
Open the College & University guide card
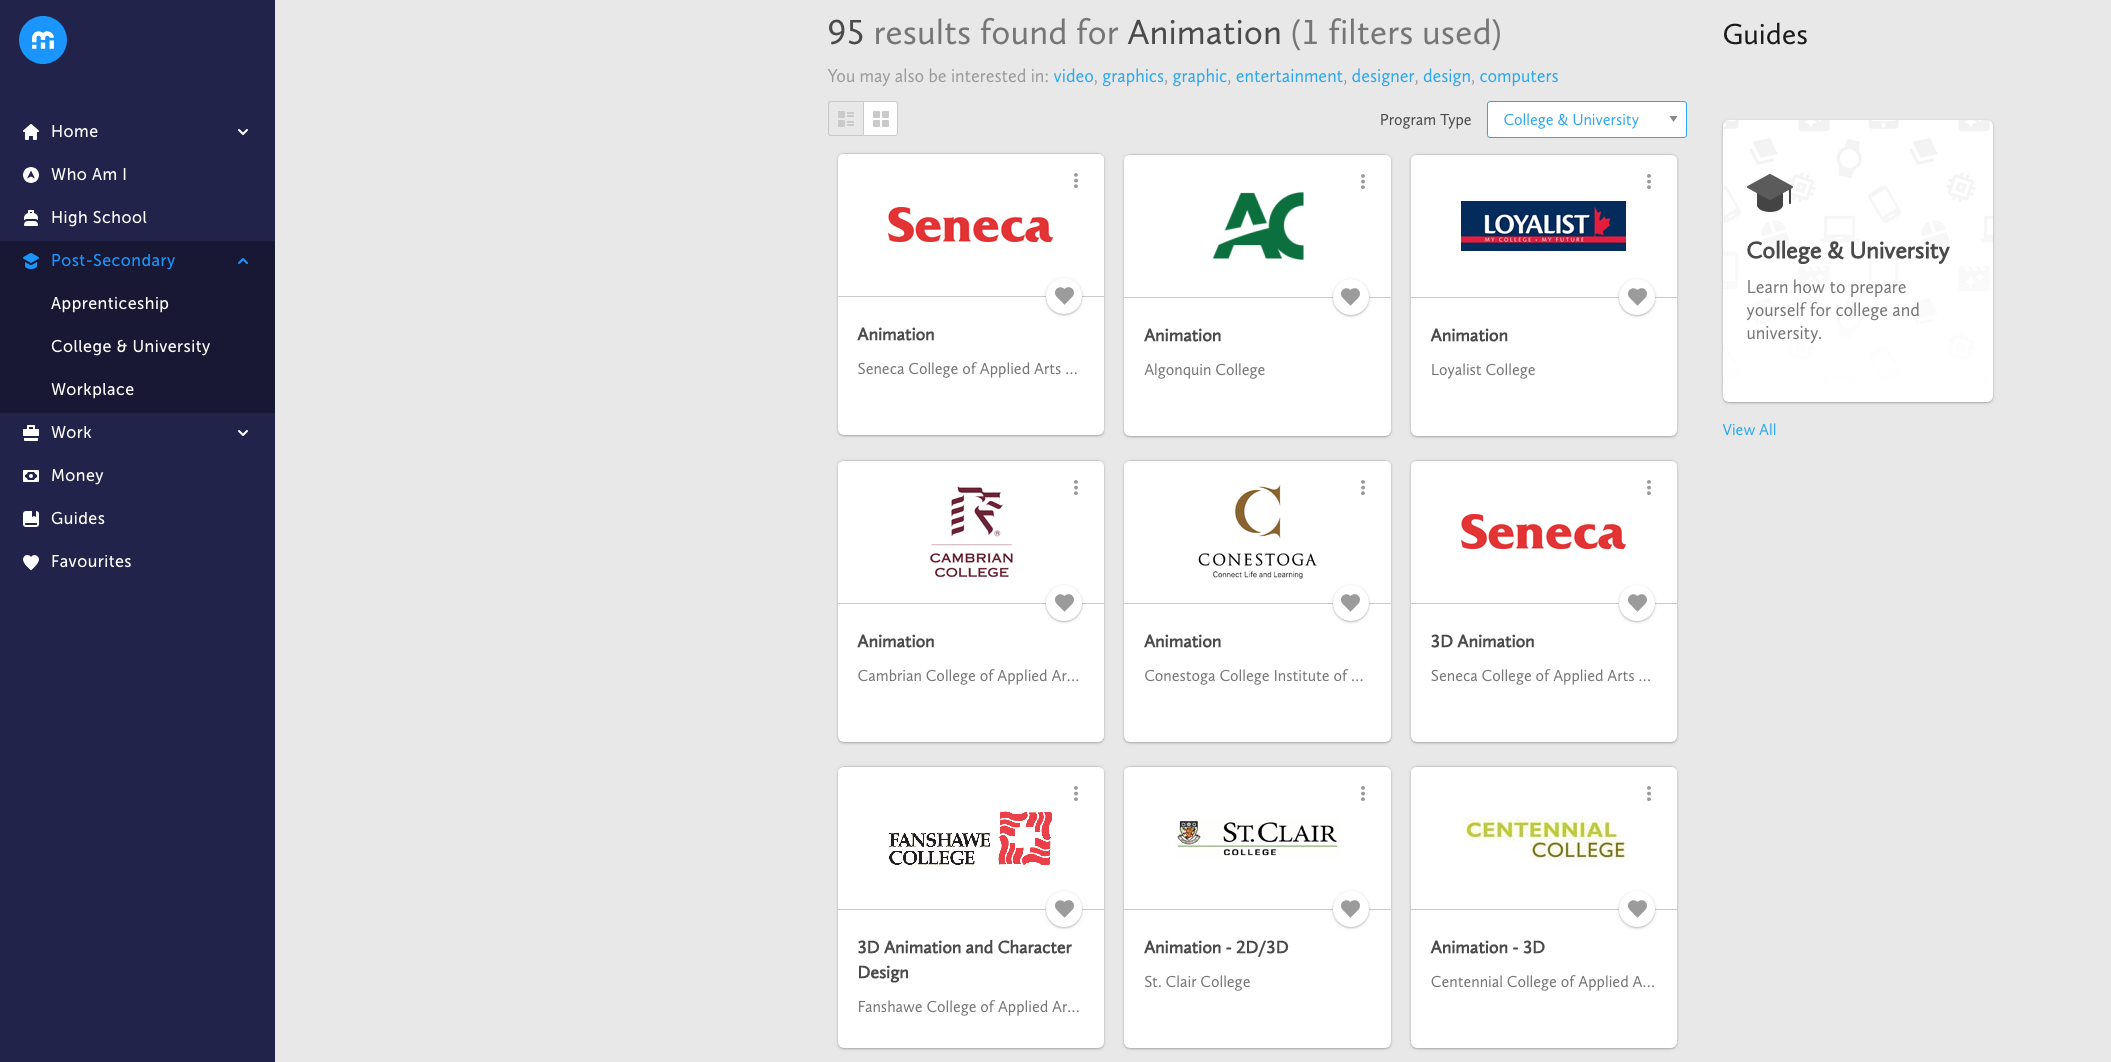pos(1857,262)
